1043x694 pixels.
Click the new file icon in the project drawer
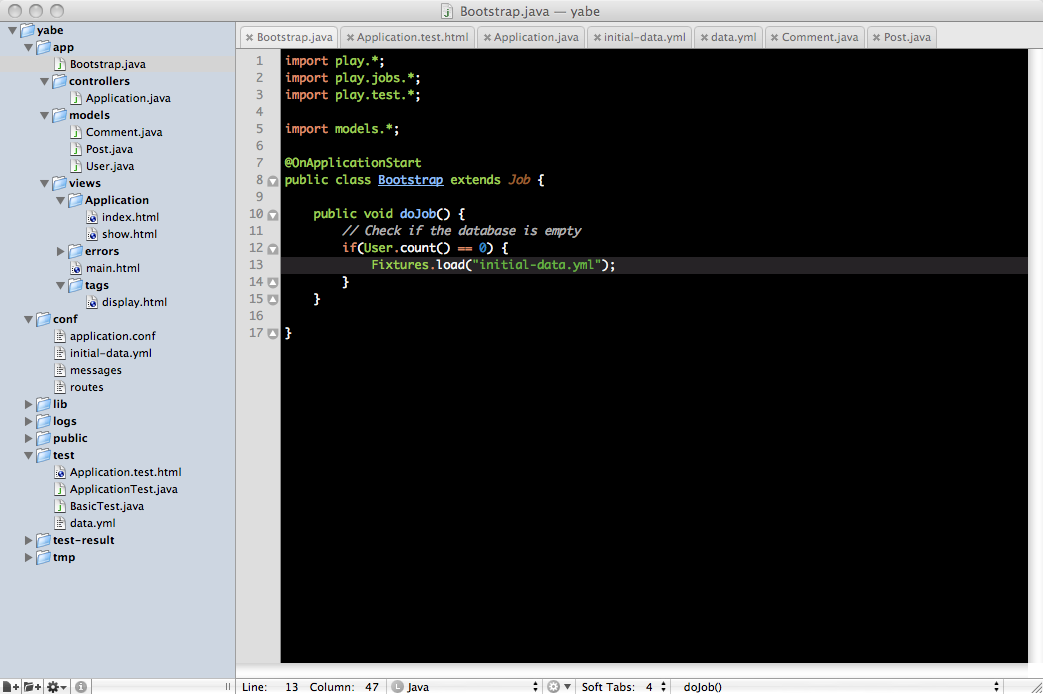[11, 687]
